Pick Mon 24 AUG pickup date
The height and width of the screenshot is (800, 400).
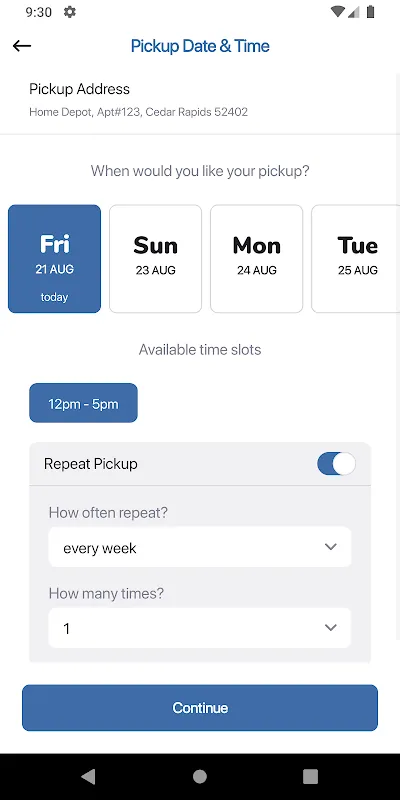(x=257, y=259)
